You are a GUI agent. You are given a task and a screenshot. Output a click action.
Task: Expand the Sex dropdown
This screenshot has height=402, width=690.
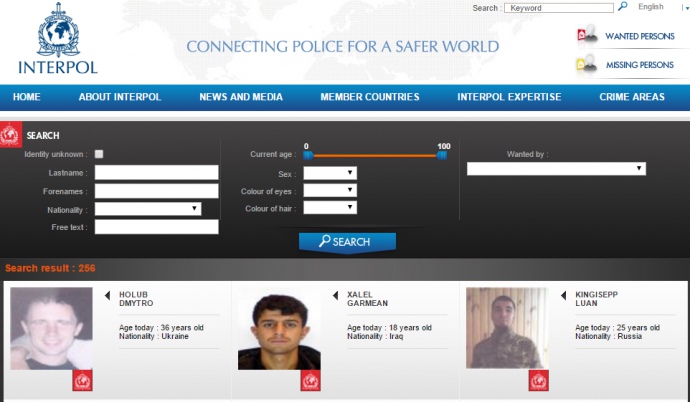pos(330,173)
